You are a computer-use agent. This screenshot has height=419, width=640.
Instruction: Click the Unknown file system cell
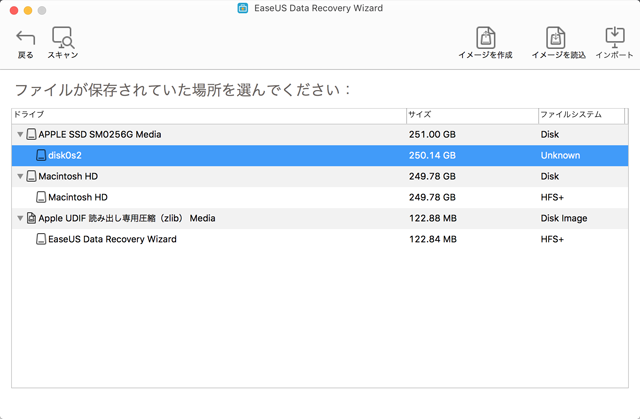coord(560,155)
